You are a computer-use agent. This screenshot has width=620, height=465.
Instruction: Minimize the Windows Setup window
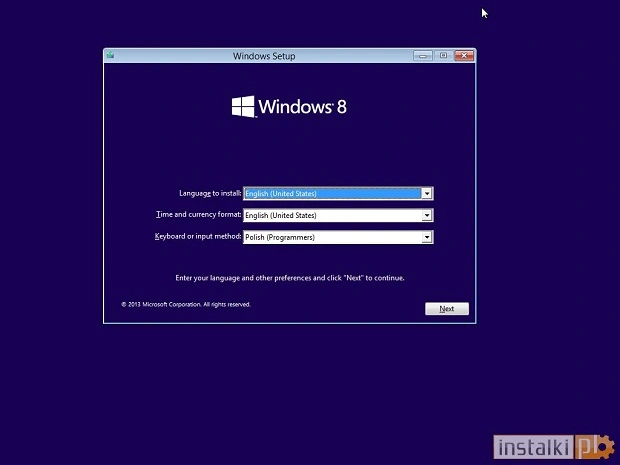pyautogui.click(x=423, y=56)
